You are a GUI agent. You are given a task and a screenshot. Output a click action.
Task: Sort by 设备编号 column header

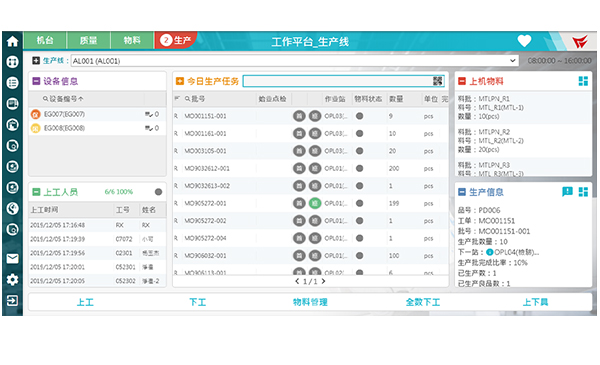click(x=63, y=99)
